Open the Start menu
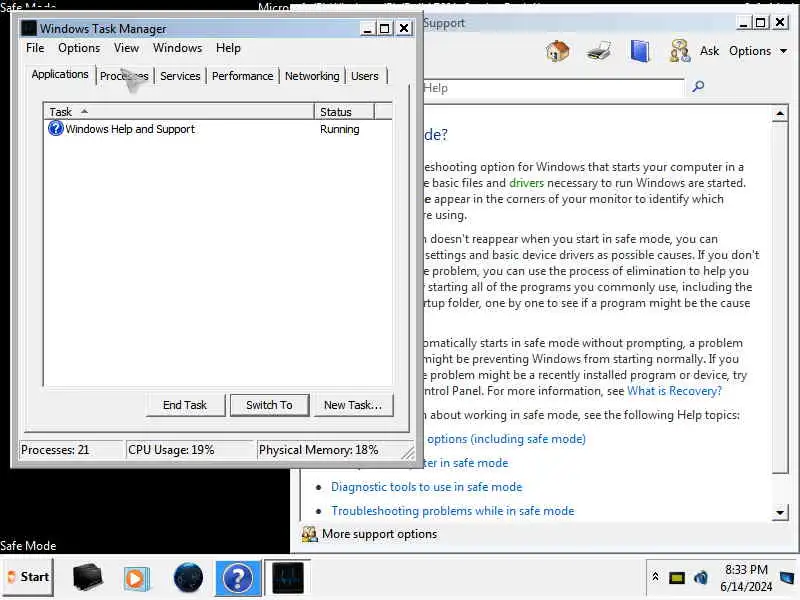800x600 pixels. pos(28,577)
